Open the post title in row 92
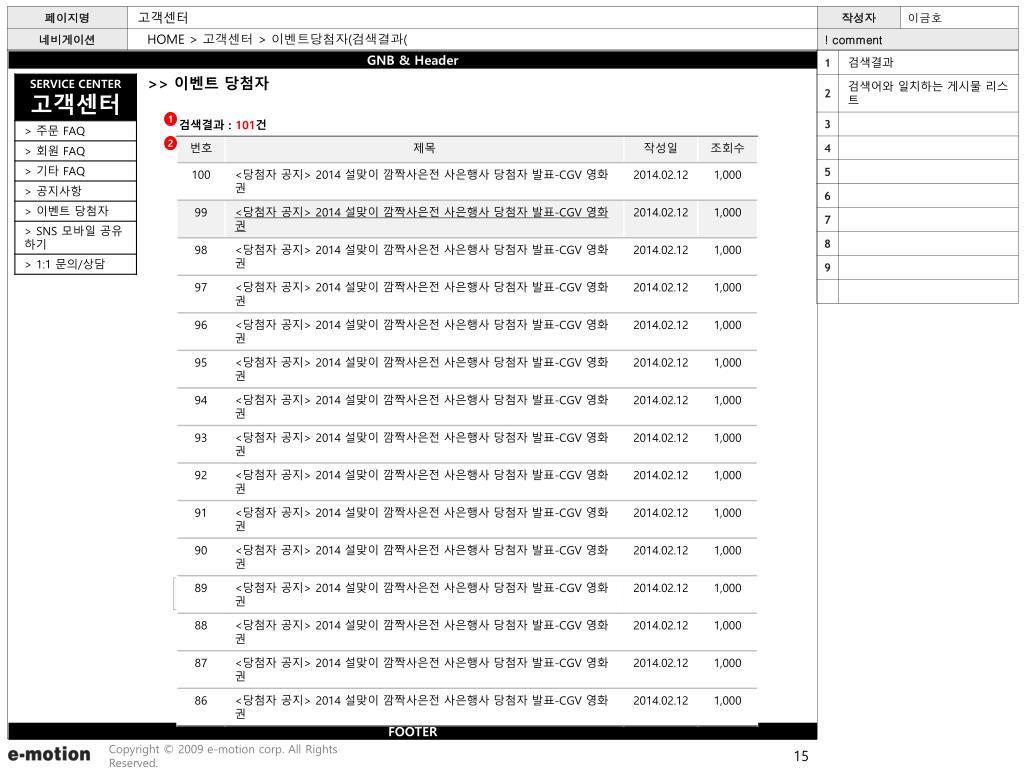Screen dimensions: 1024x768 pos(421,481)
